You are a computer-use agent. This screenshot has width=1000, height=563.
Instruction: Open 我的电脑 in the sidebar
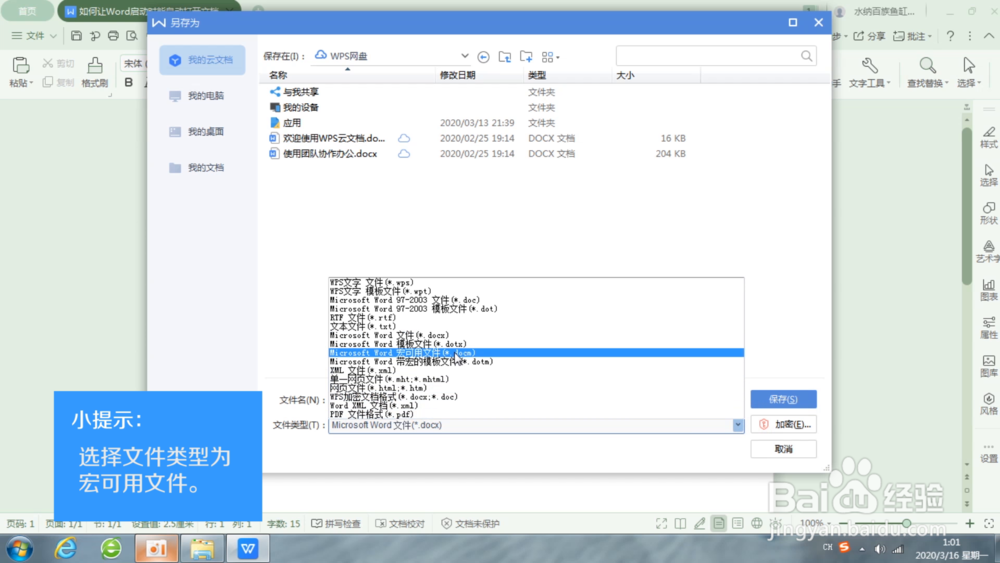point(202,96)
